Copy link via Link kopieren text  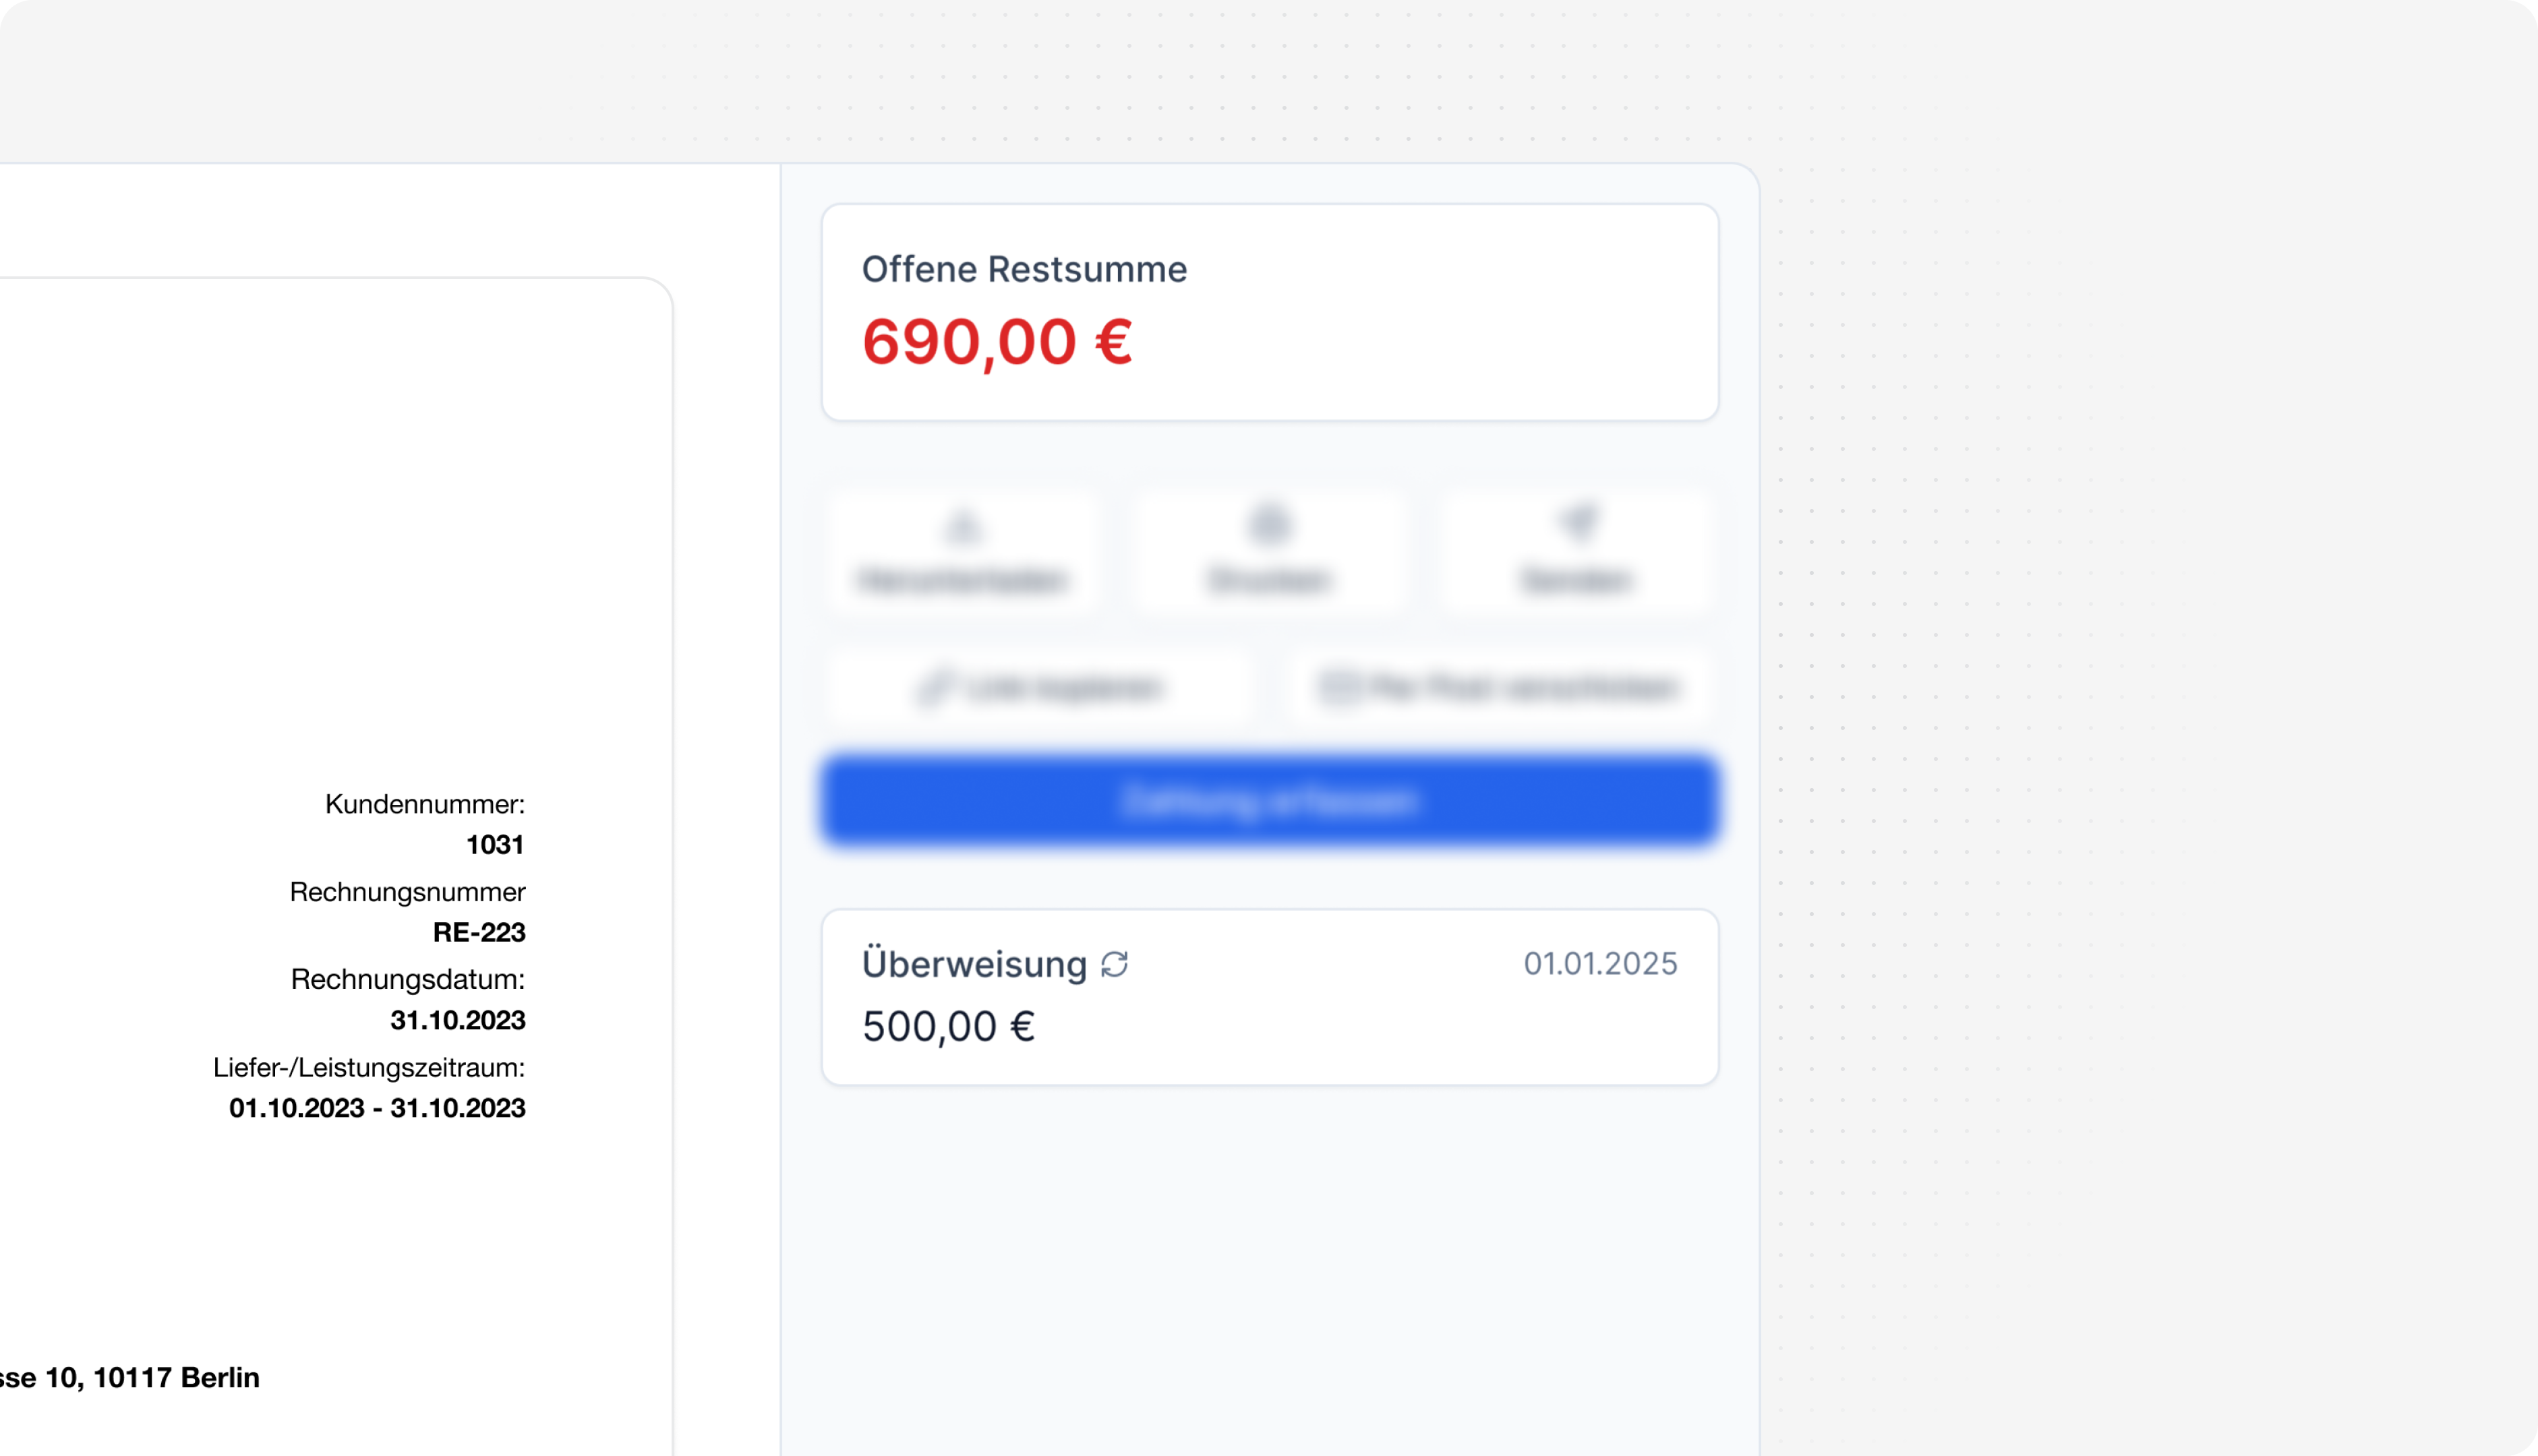pos(1065,688)
